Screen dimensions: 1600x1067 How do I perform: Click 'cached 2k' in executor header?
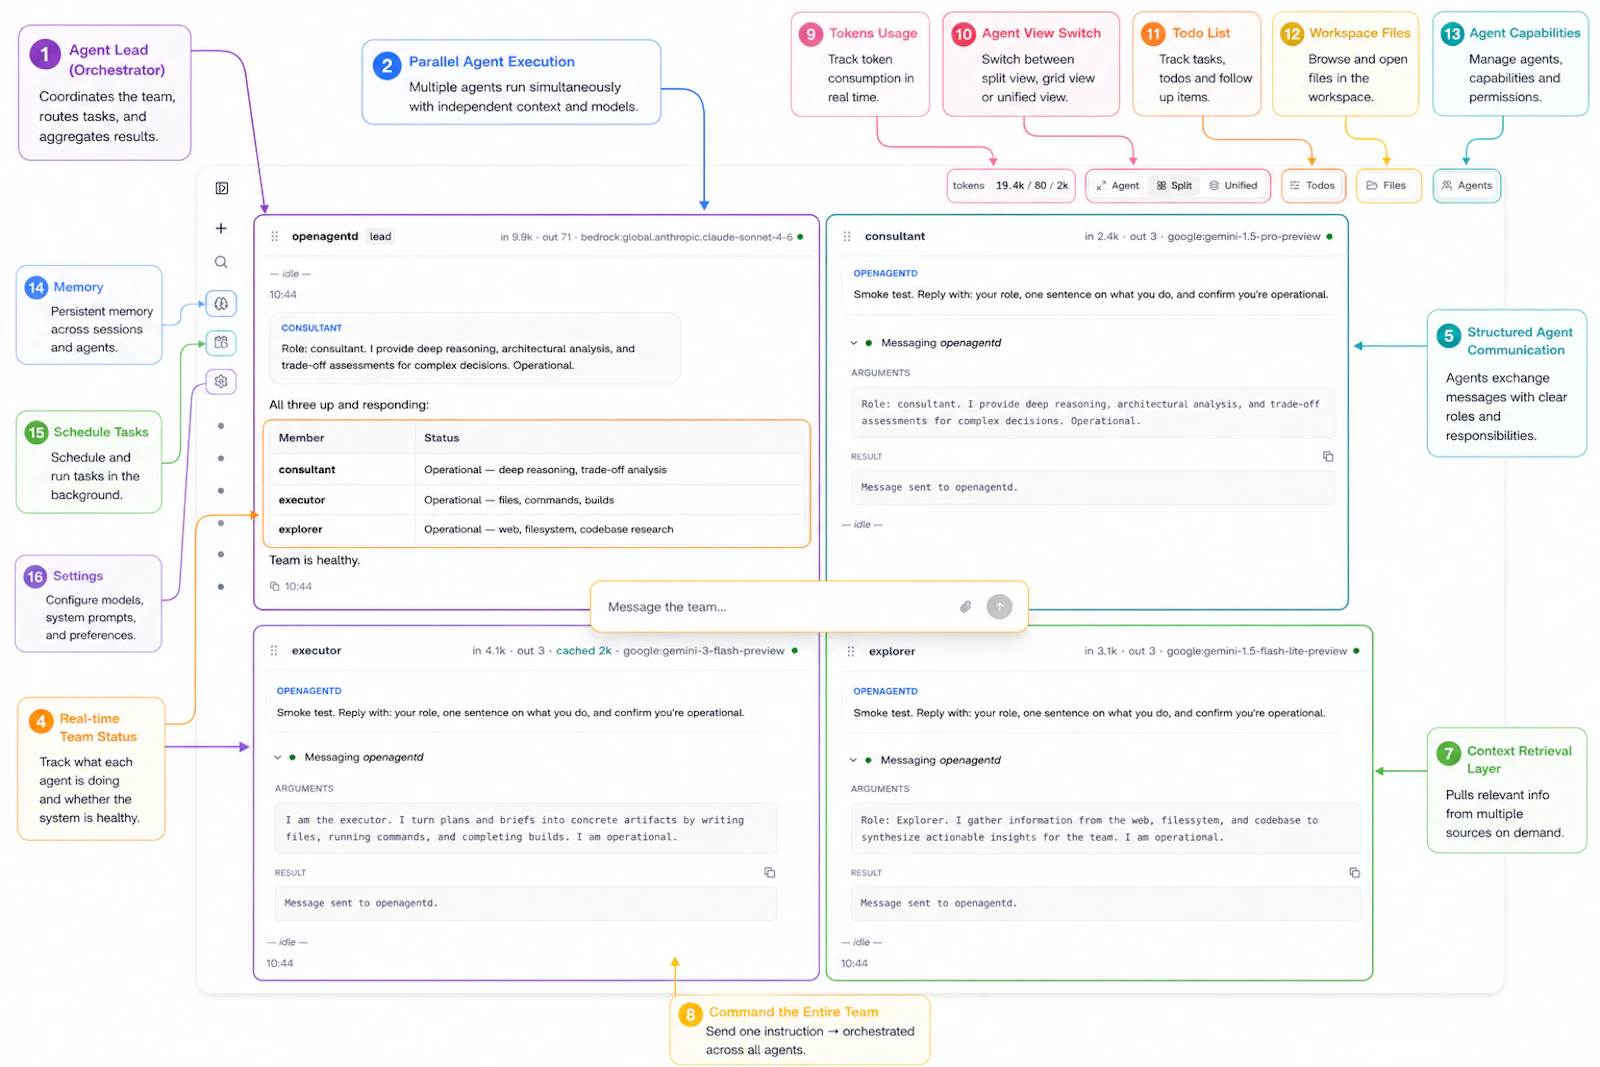tap(584, 651)
